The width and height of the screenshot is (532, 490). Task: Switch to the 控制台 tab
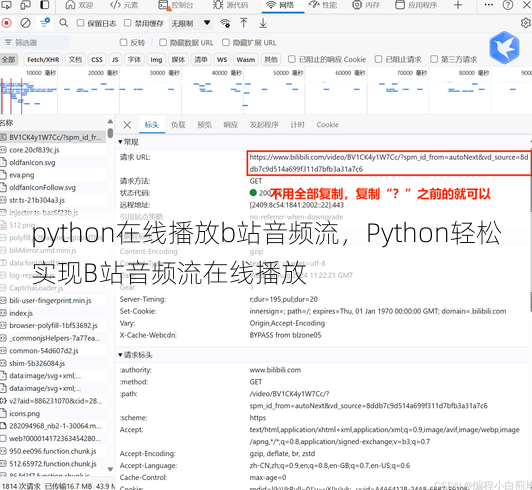[176, 5]
